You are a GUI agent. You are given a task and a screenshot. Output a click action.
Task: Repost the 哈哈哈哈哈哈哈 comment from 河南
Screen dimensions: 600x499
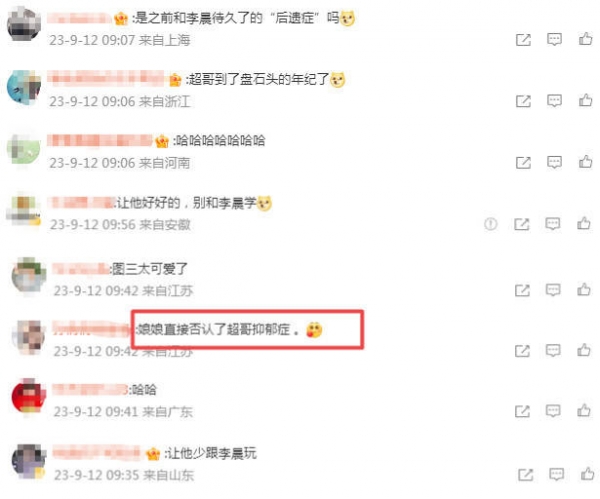pos(523,162)
